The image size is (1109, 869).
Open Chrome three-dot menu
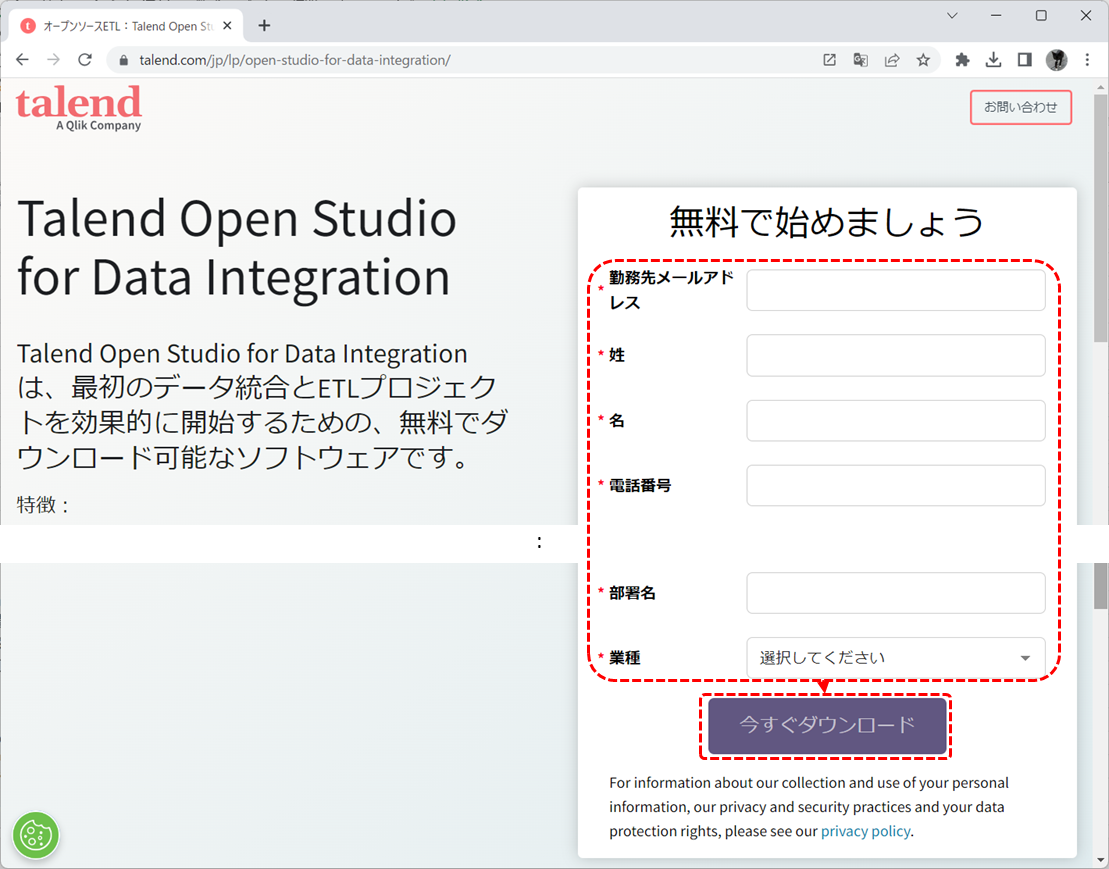click(x=1088, y=60)
